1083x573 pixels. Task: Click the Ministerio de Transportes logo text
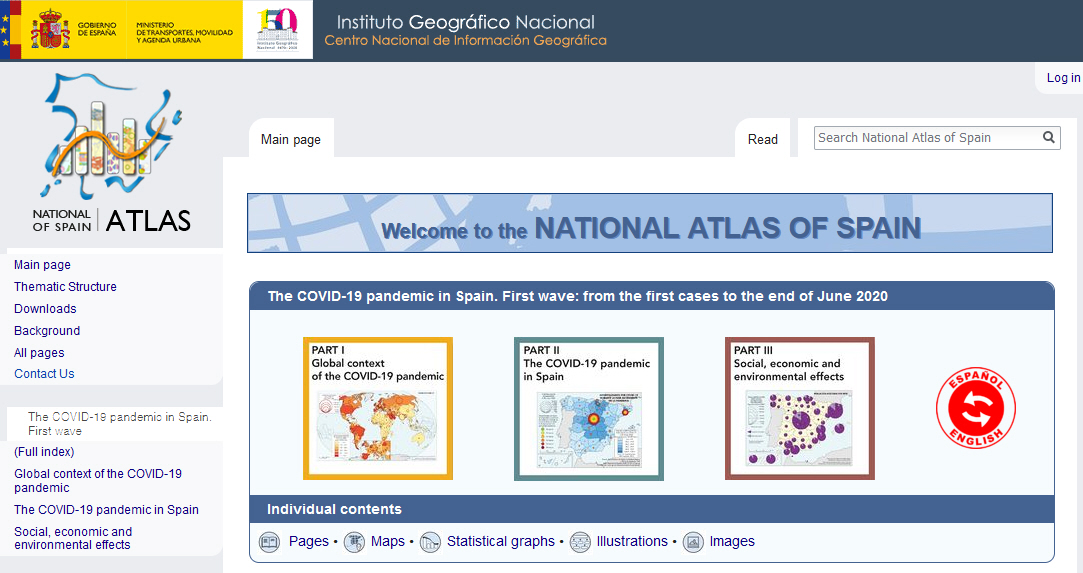pos(184,32)
